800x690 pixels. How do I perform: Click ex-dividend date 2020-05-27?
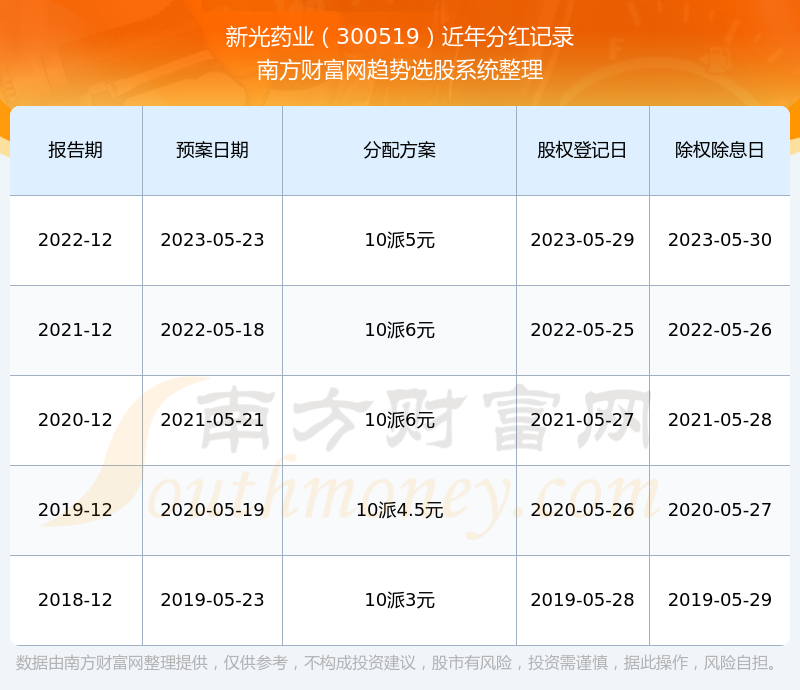(719, 509)
